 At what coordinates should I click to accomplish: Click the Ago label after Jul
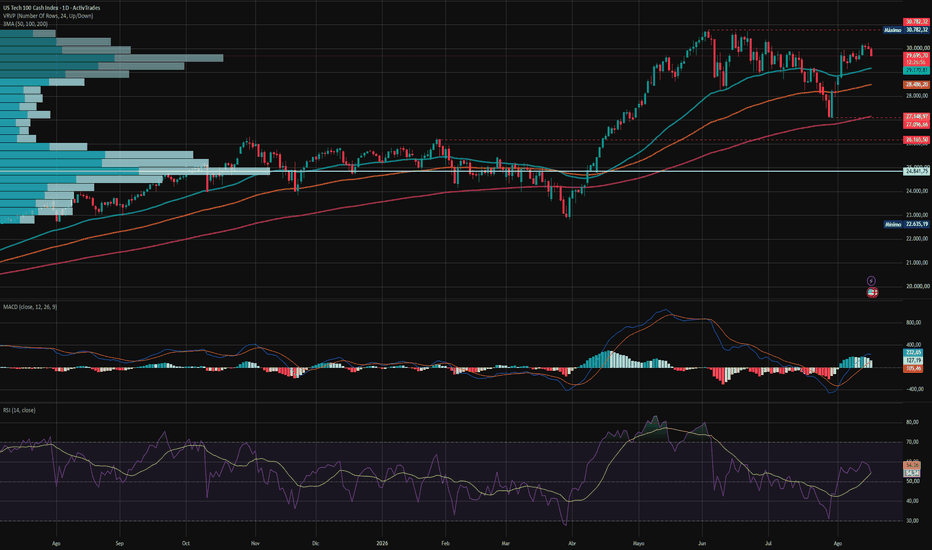coord(837,543)
